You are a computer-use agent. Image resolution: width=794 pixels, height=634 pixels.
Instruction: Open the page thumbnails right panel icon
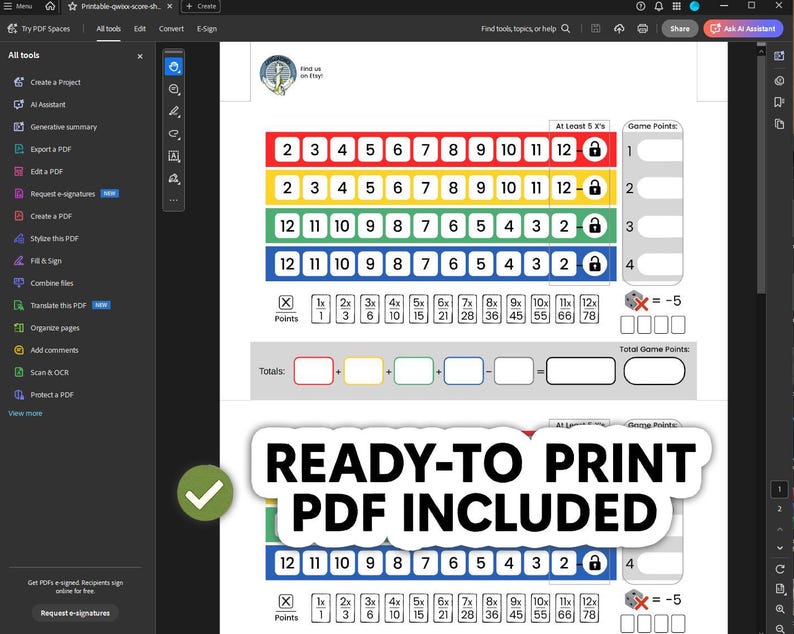tap(779, 124)
